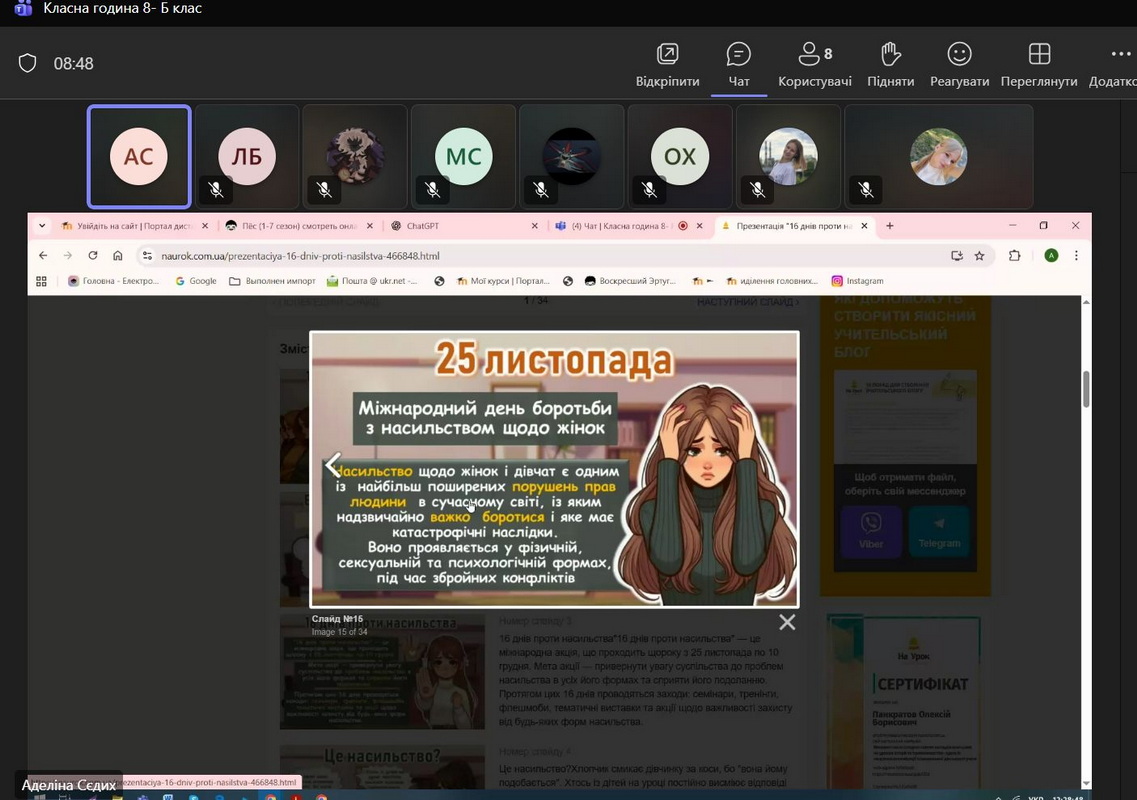The image size is (1137, 800).
Task: Open the tab search dropdown arrow in browser
Action: [42, 226]
